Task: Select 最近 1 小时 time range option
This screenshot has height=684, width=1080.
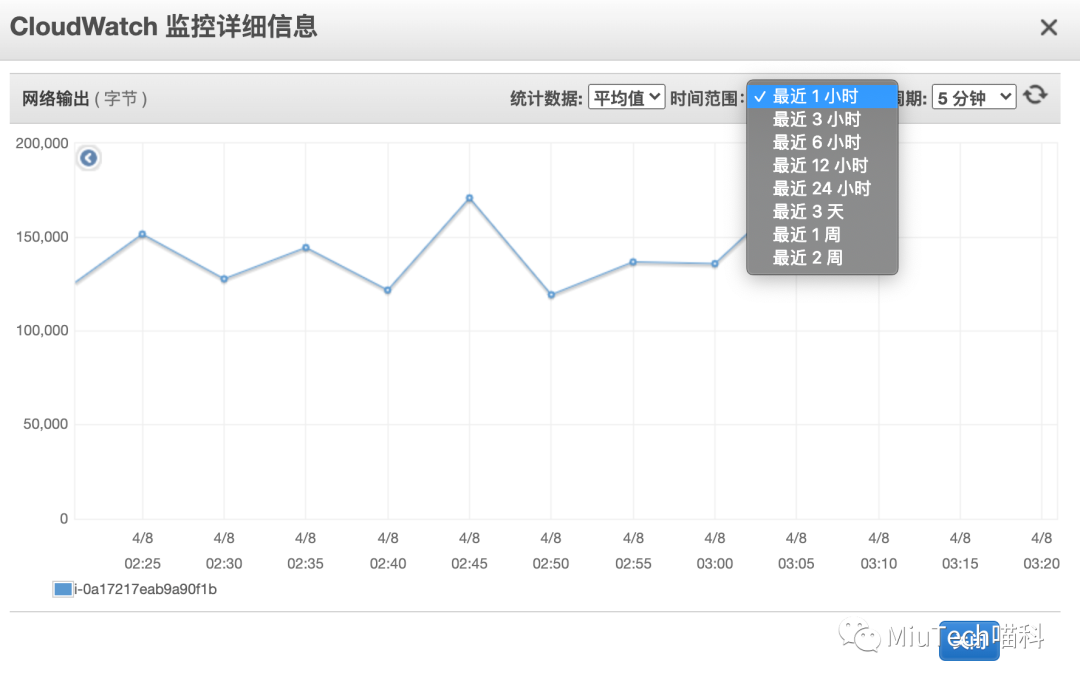Action: (822, 96)
